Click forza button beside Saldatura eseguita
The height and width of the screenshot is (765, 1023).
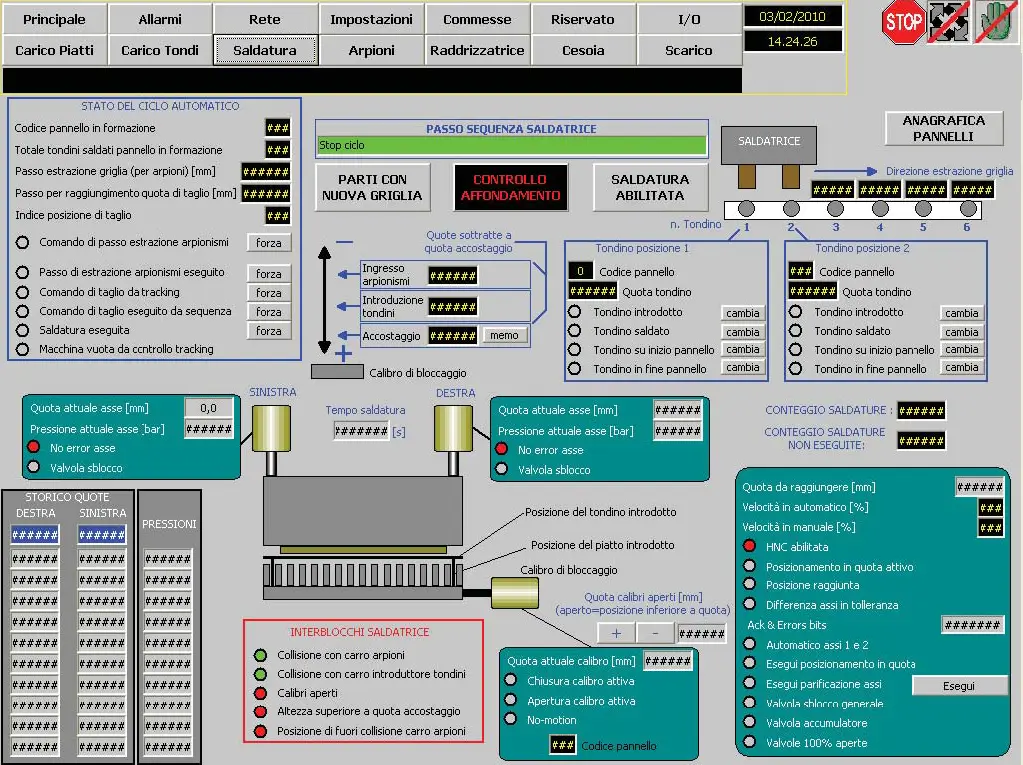268,330
